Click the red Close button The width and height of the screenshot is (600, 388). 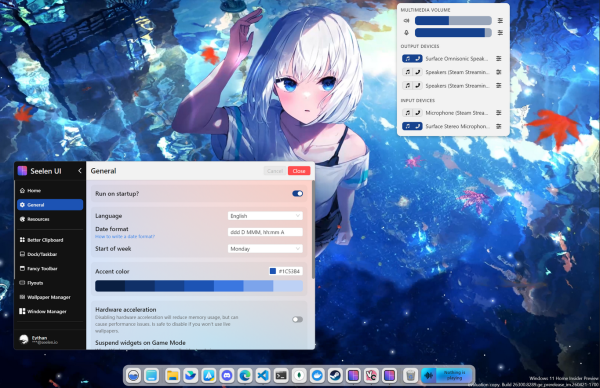click(x=299, y=171)
